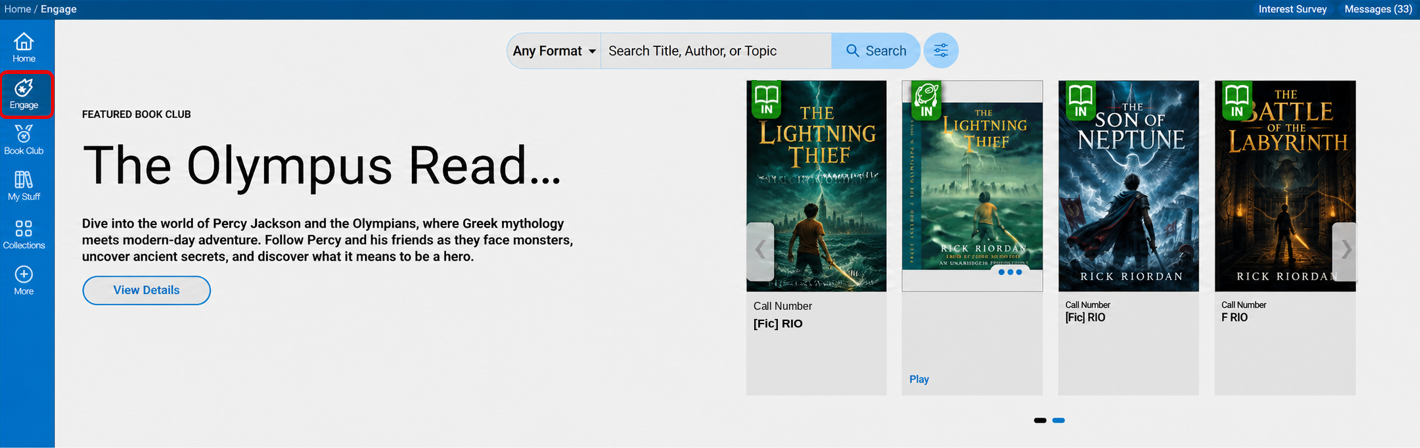Click the magnifier Search button
The image size is (1420, 448).
click(876, 51)
